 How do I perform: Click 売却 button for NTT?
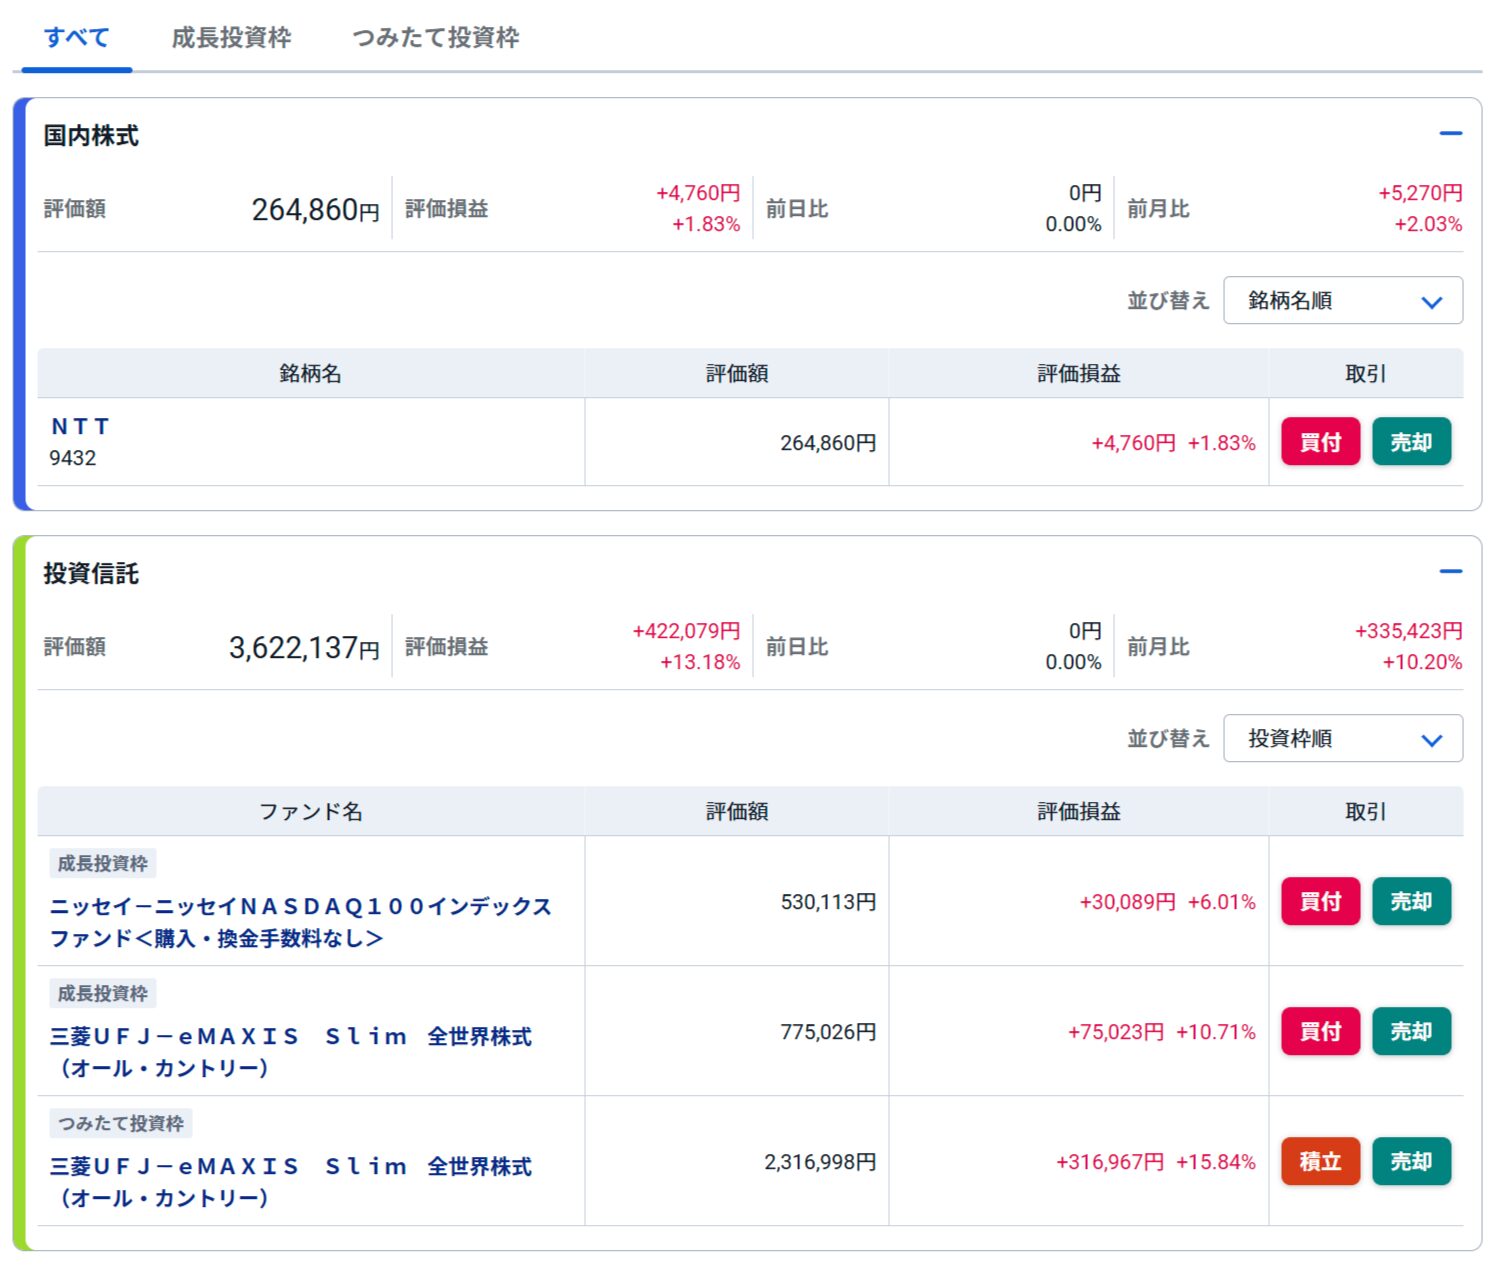coord(1411,442)
